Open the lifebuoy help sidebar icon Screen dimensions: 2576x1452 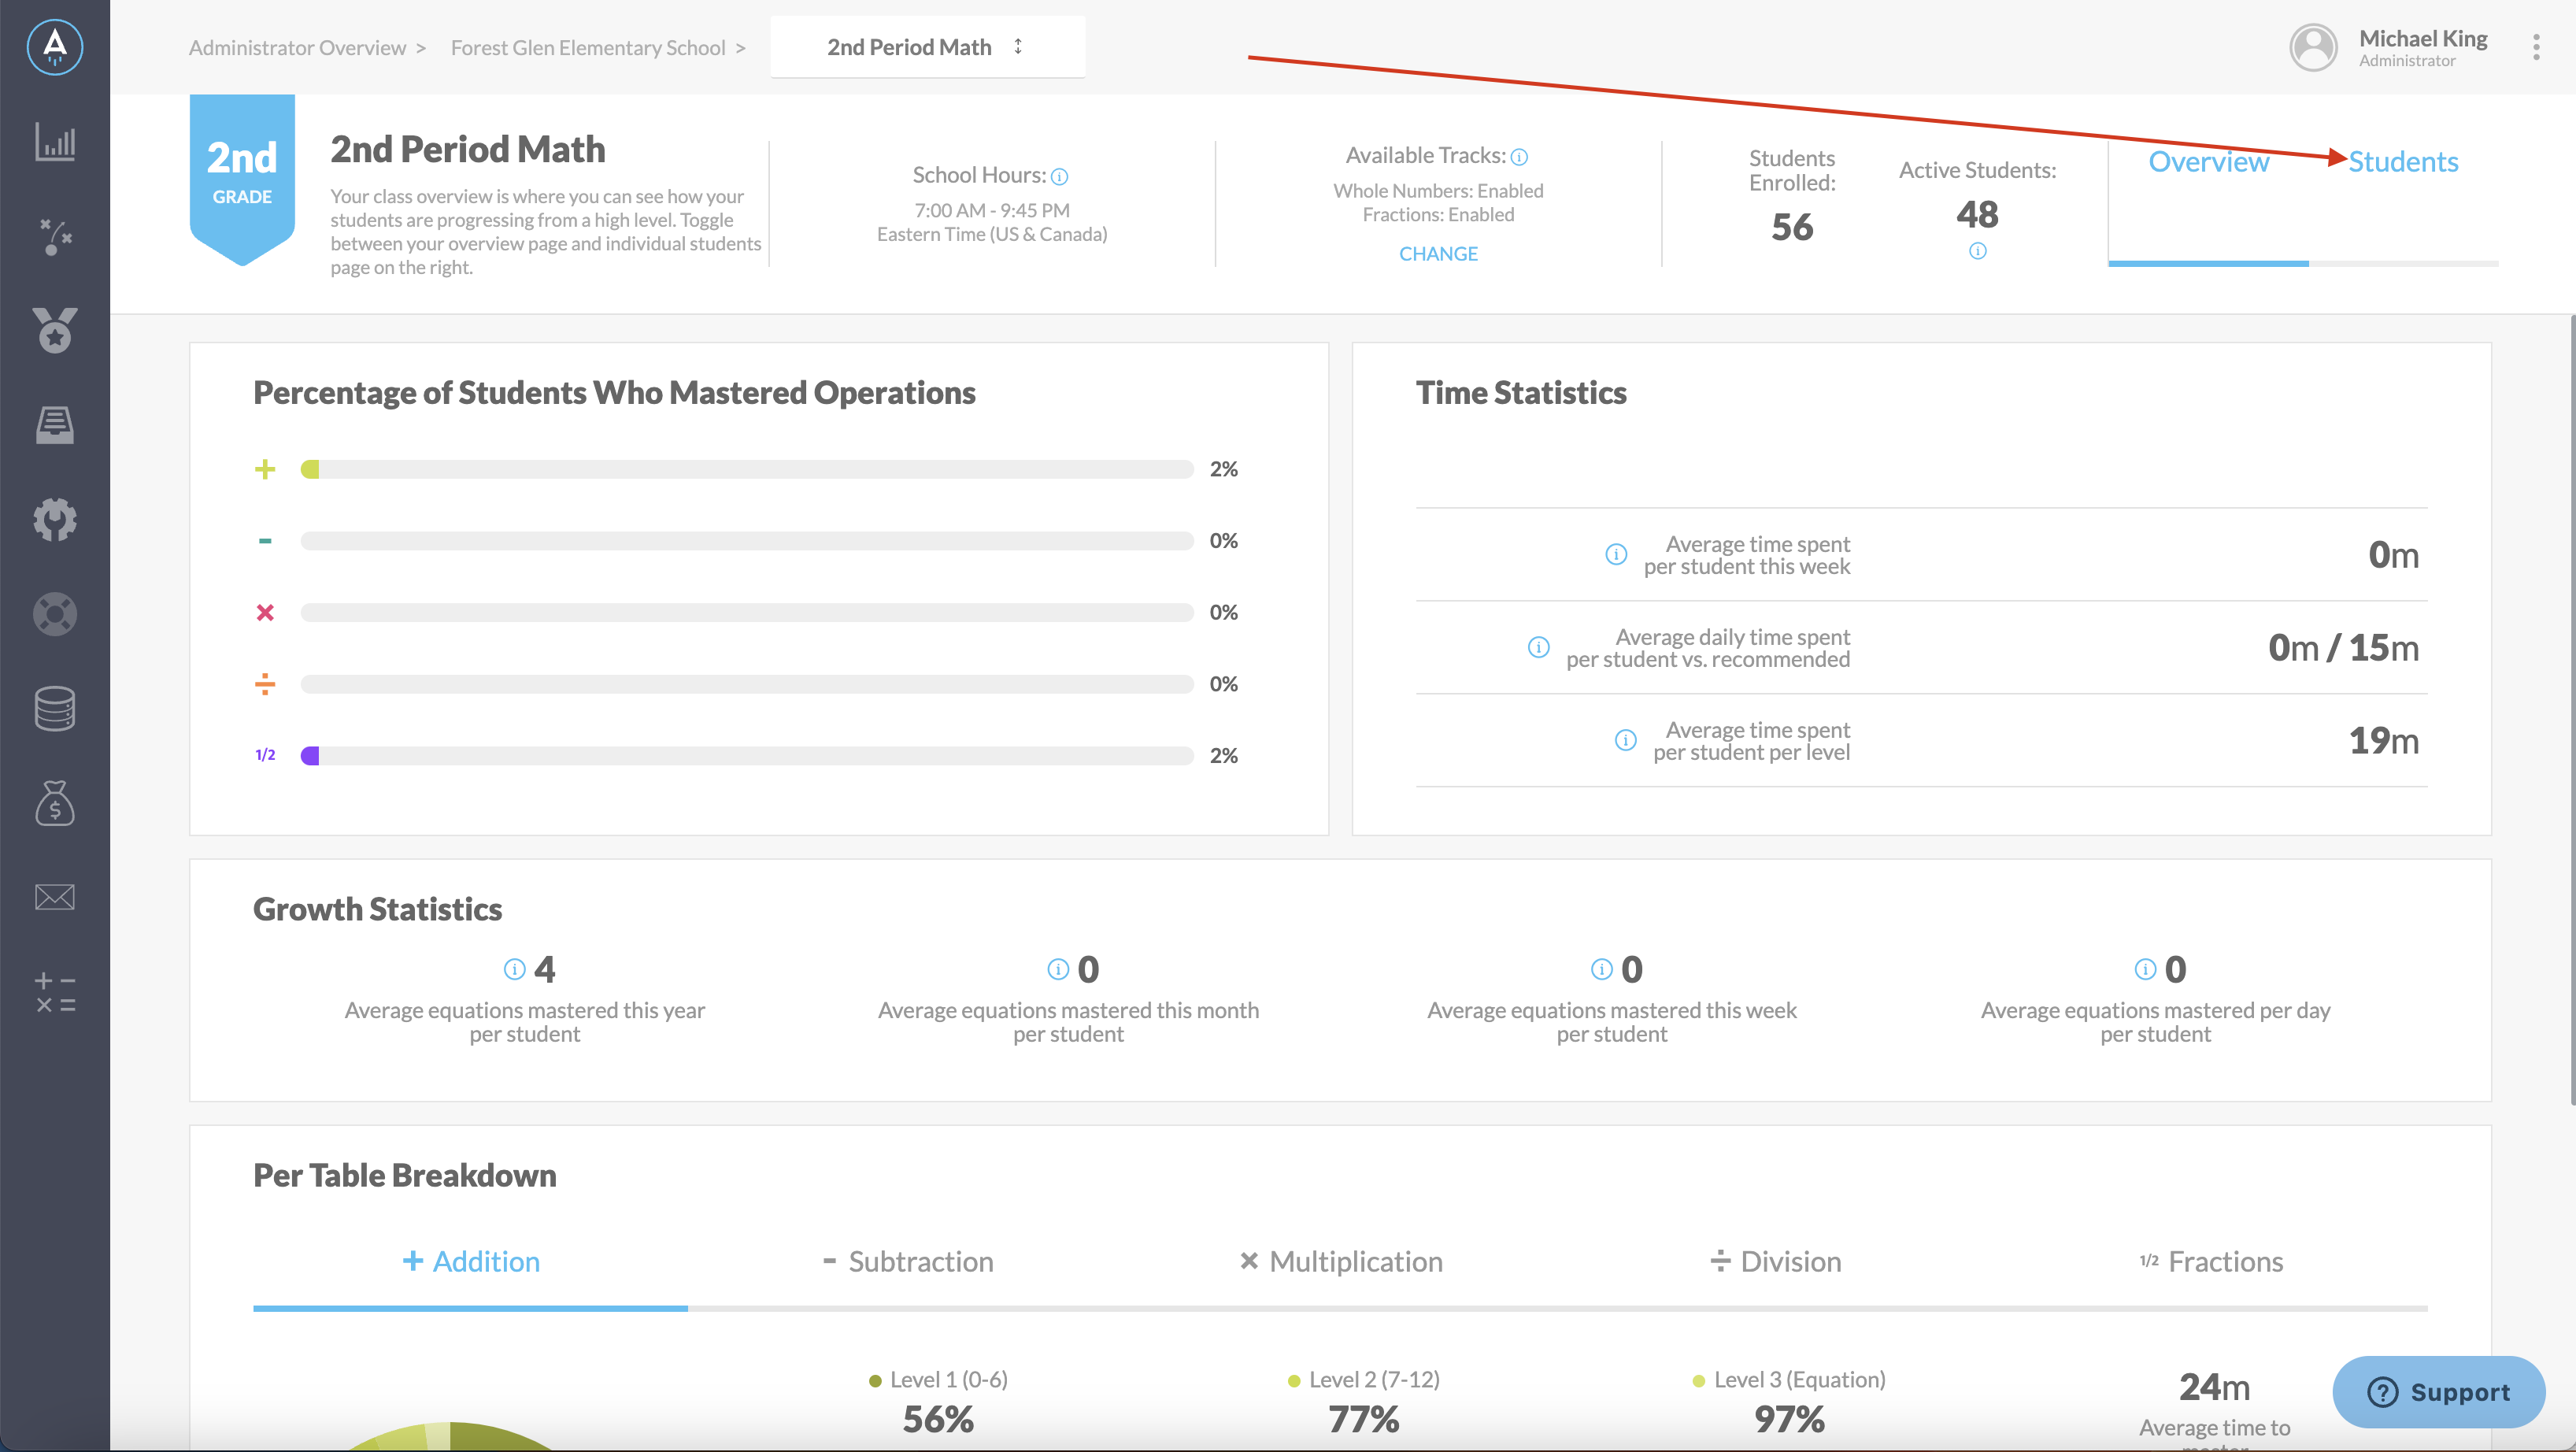[55, 614]
